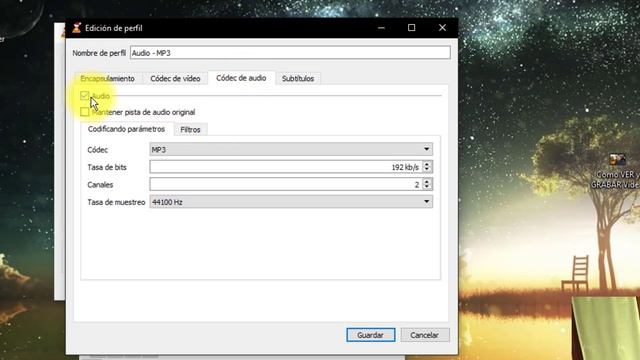Switch to the Códec de vídeo tab
640x360 pixels.
175,78
